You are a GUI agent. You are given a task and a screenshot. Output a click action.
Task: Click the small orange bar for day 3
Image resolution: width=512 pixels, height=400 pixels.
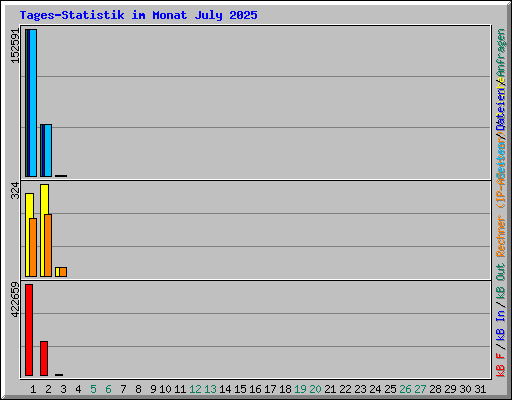coord(63,272)
